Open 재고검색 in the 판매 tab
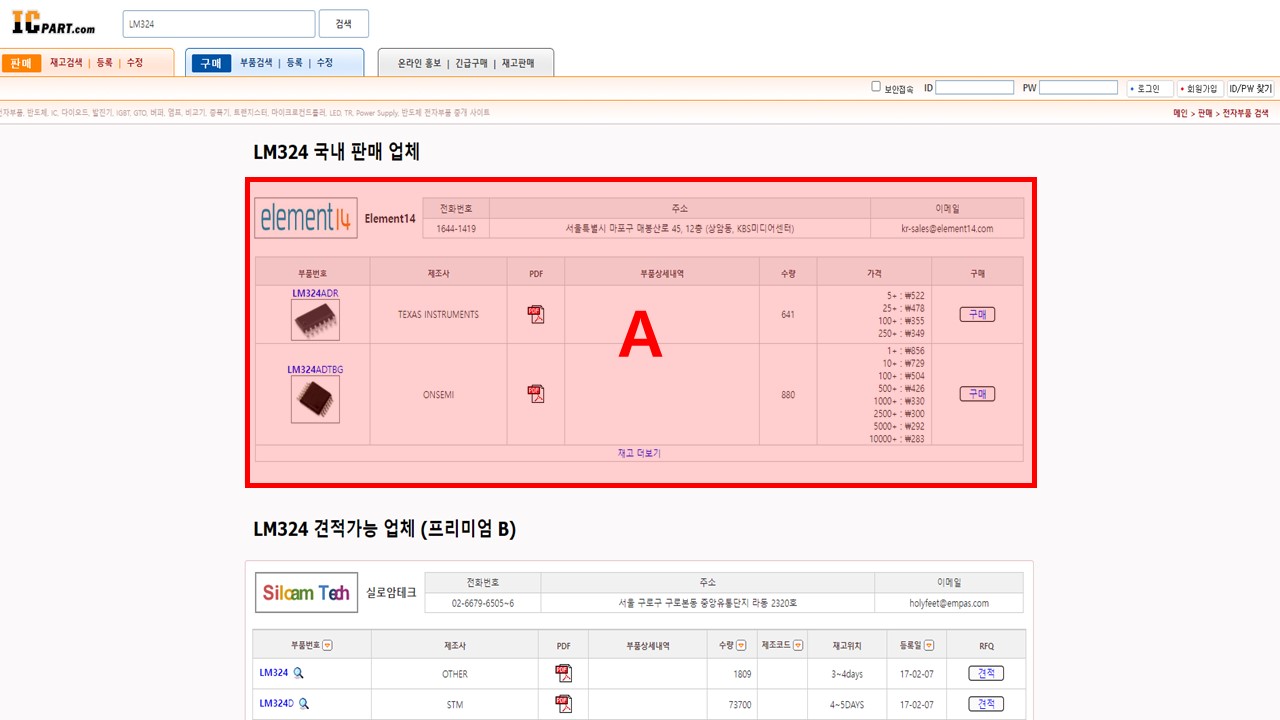1280x720 pixels. [x=66, y=63]
